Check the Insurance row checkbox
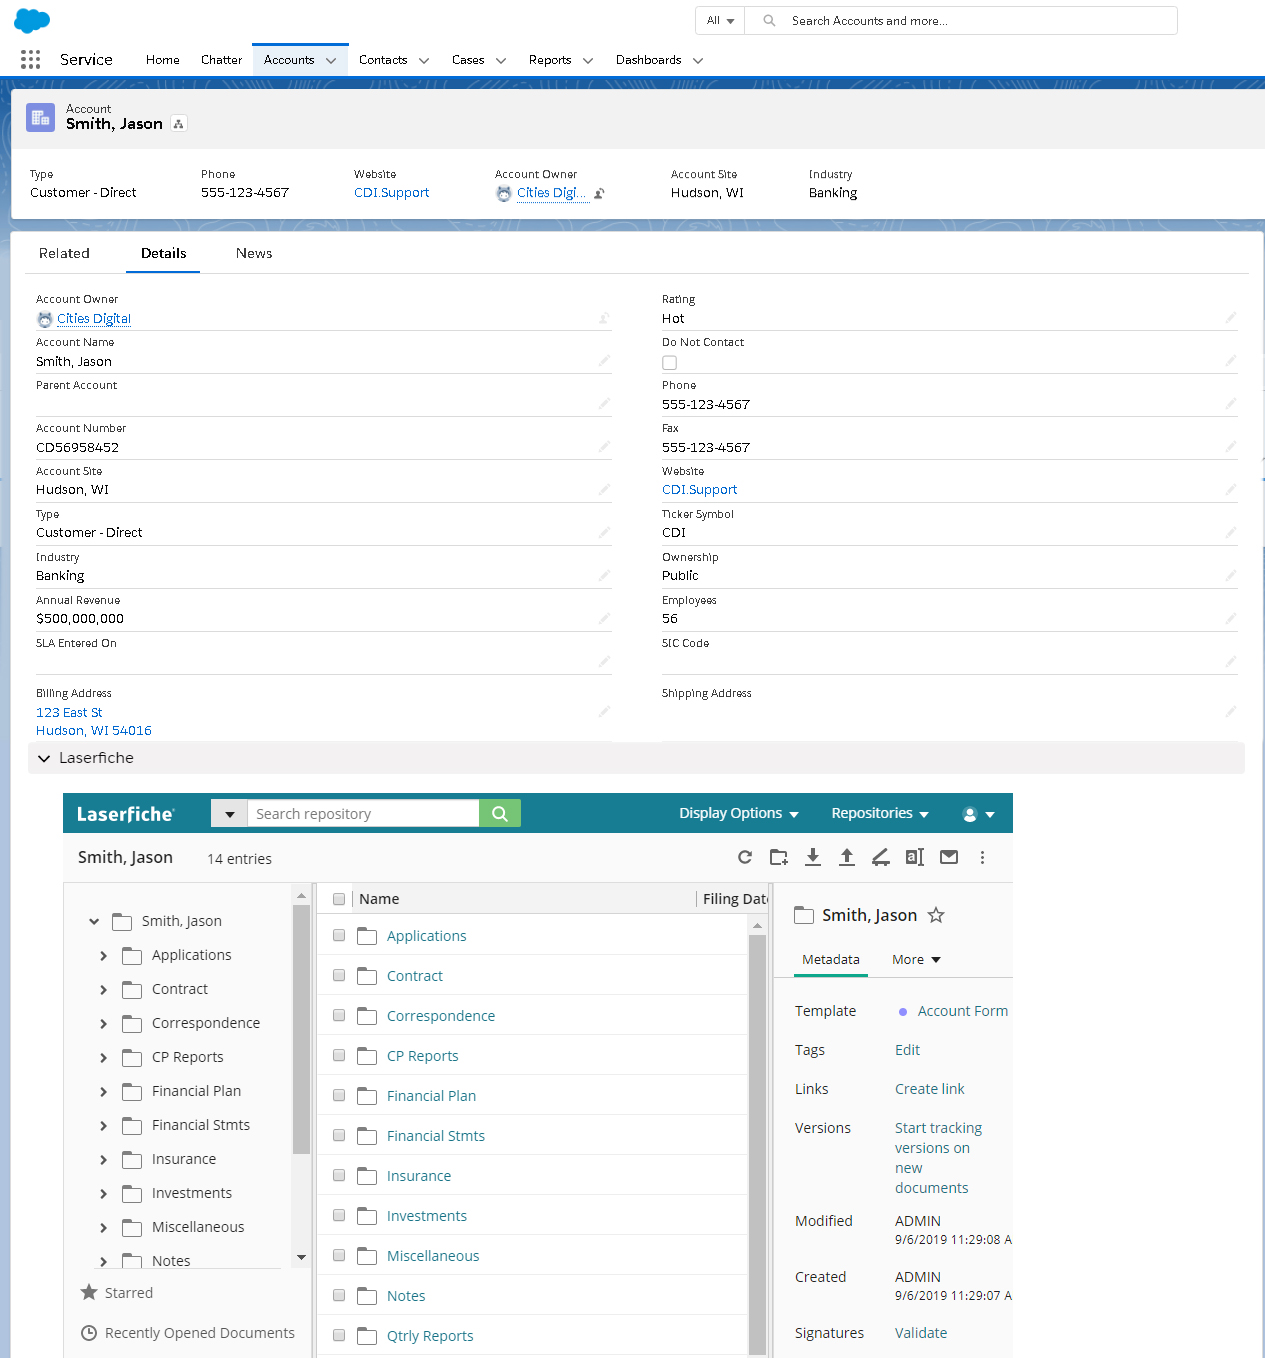The height and width of the screenshot is (1358, 1265). [x=339, y=1176]
